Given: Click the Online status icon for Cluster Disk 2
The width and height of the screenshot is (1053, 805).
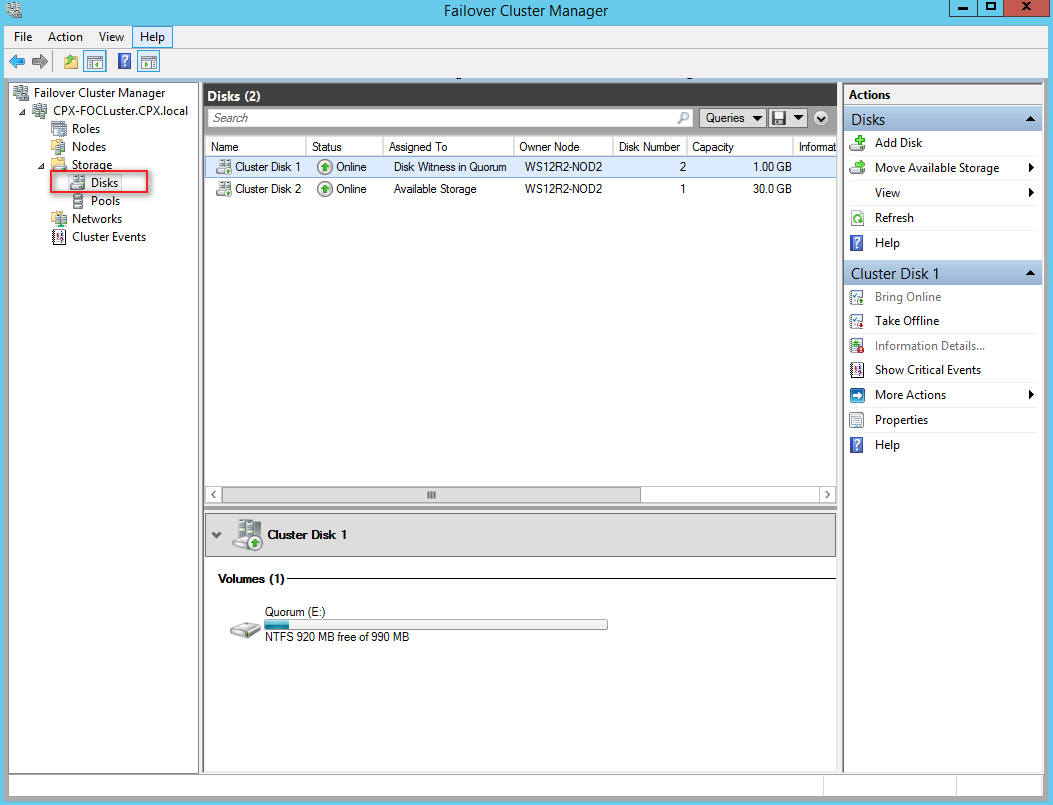Looking at the screenshot, I should 325,189.
